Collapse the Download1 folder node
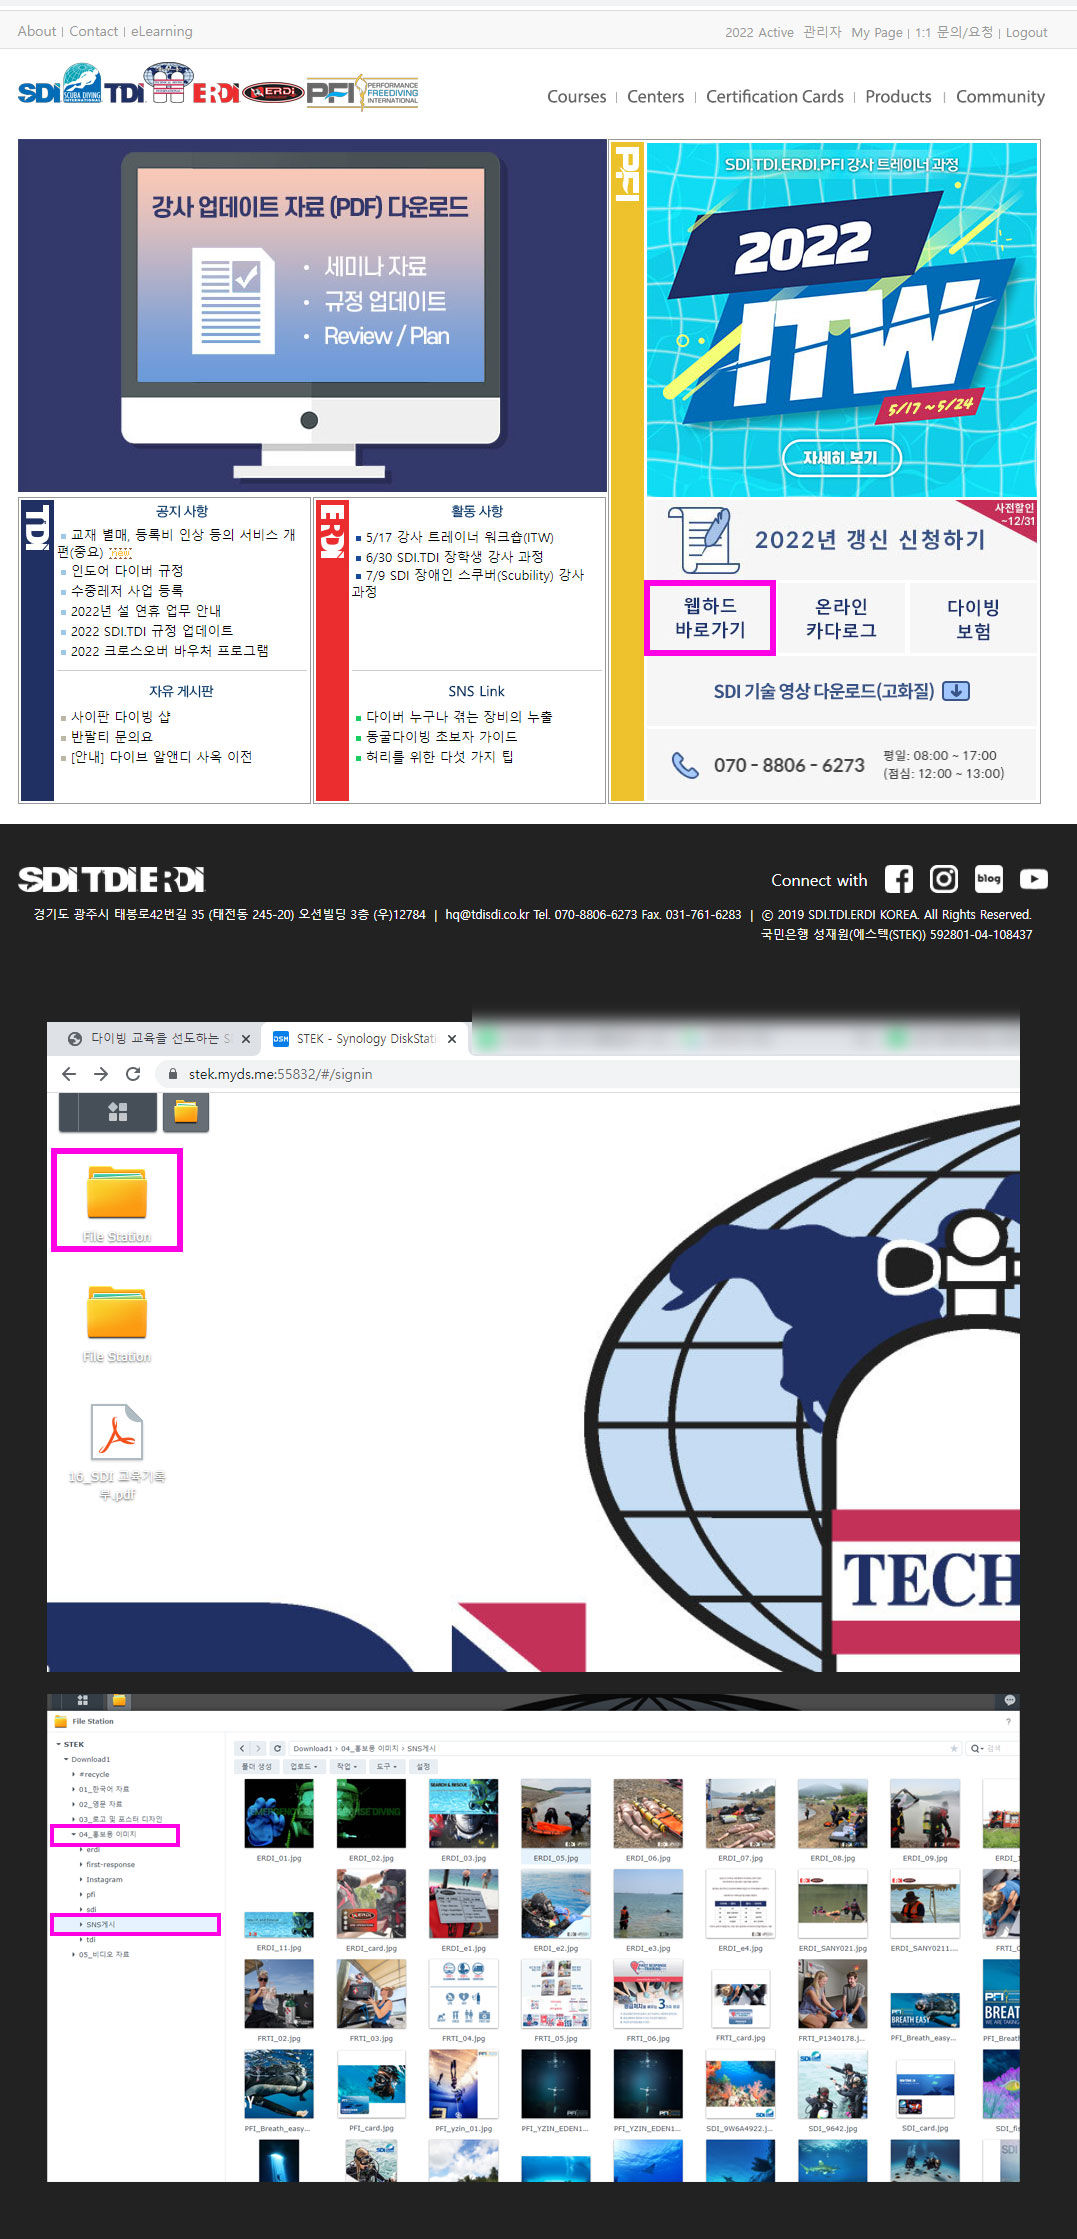This screenshot has width=1077, height=2239. (66, 1759)
